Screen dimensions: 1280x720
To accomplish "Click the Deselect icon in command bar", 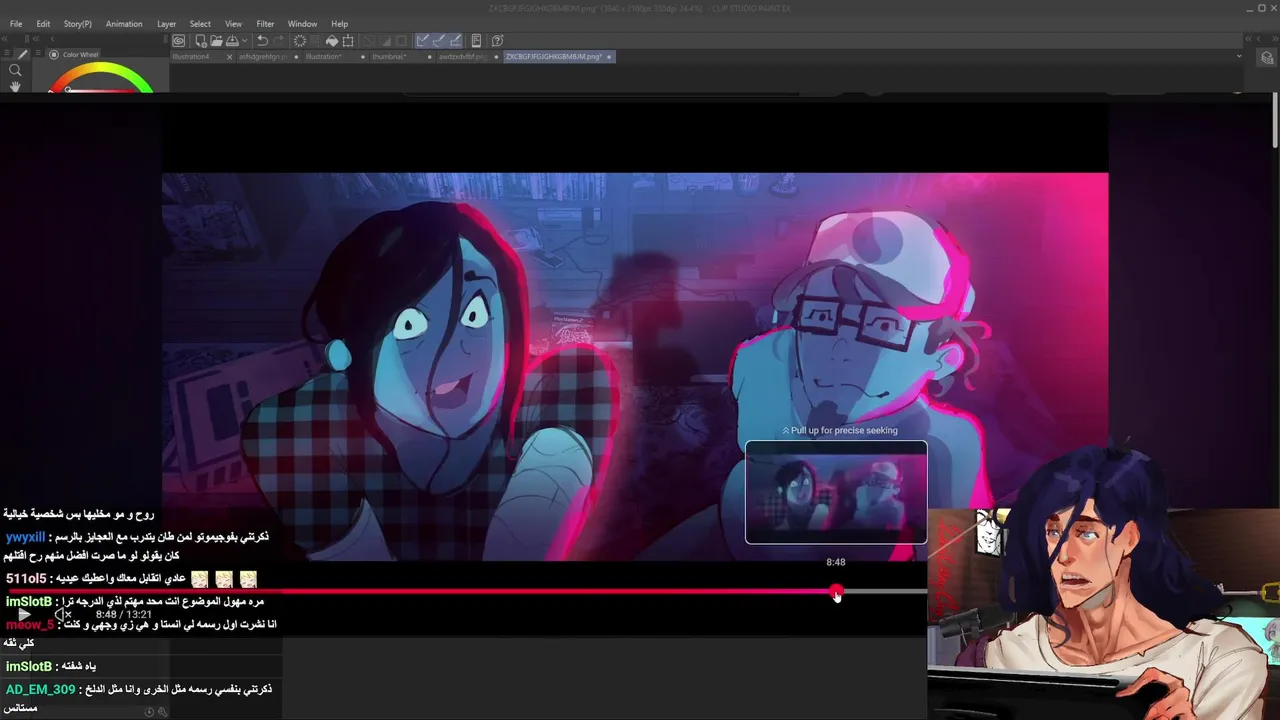I will click(368, 41).
